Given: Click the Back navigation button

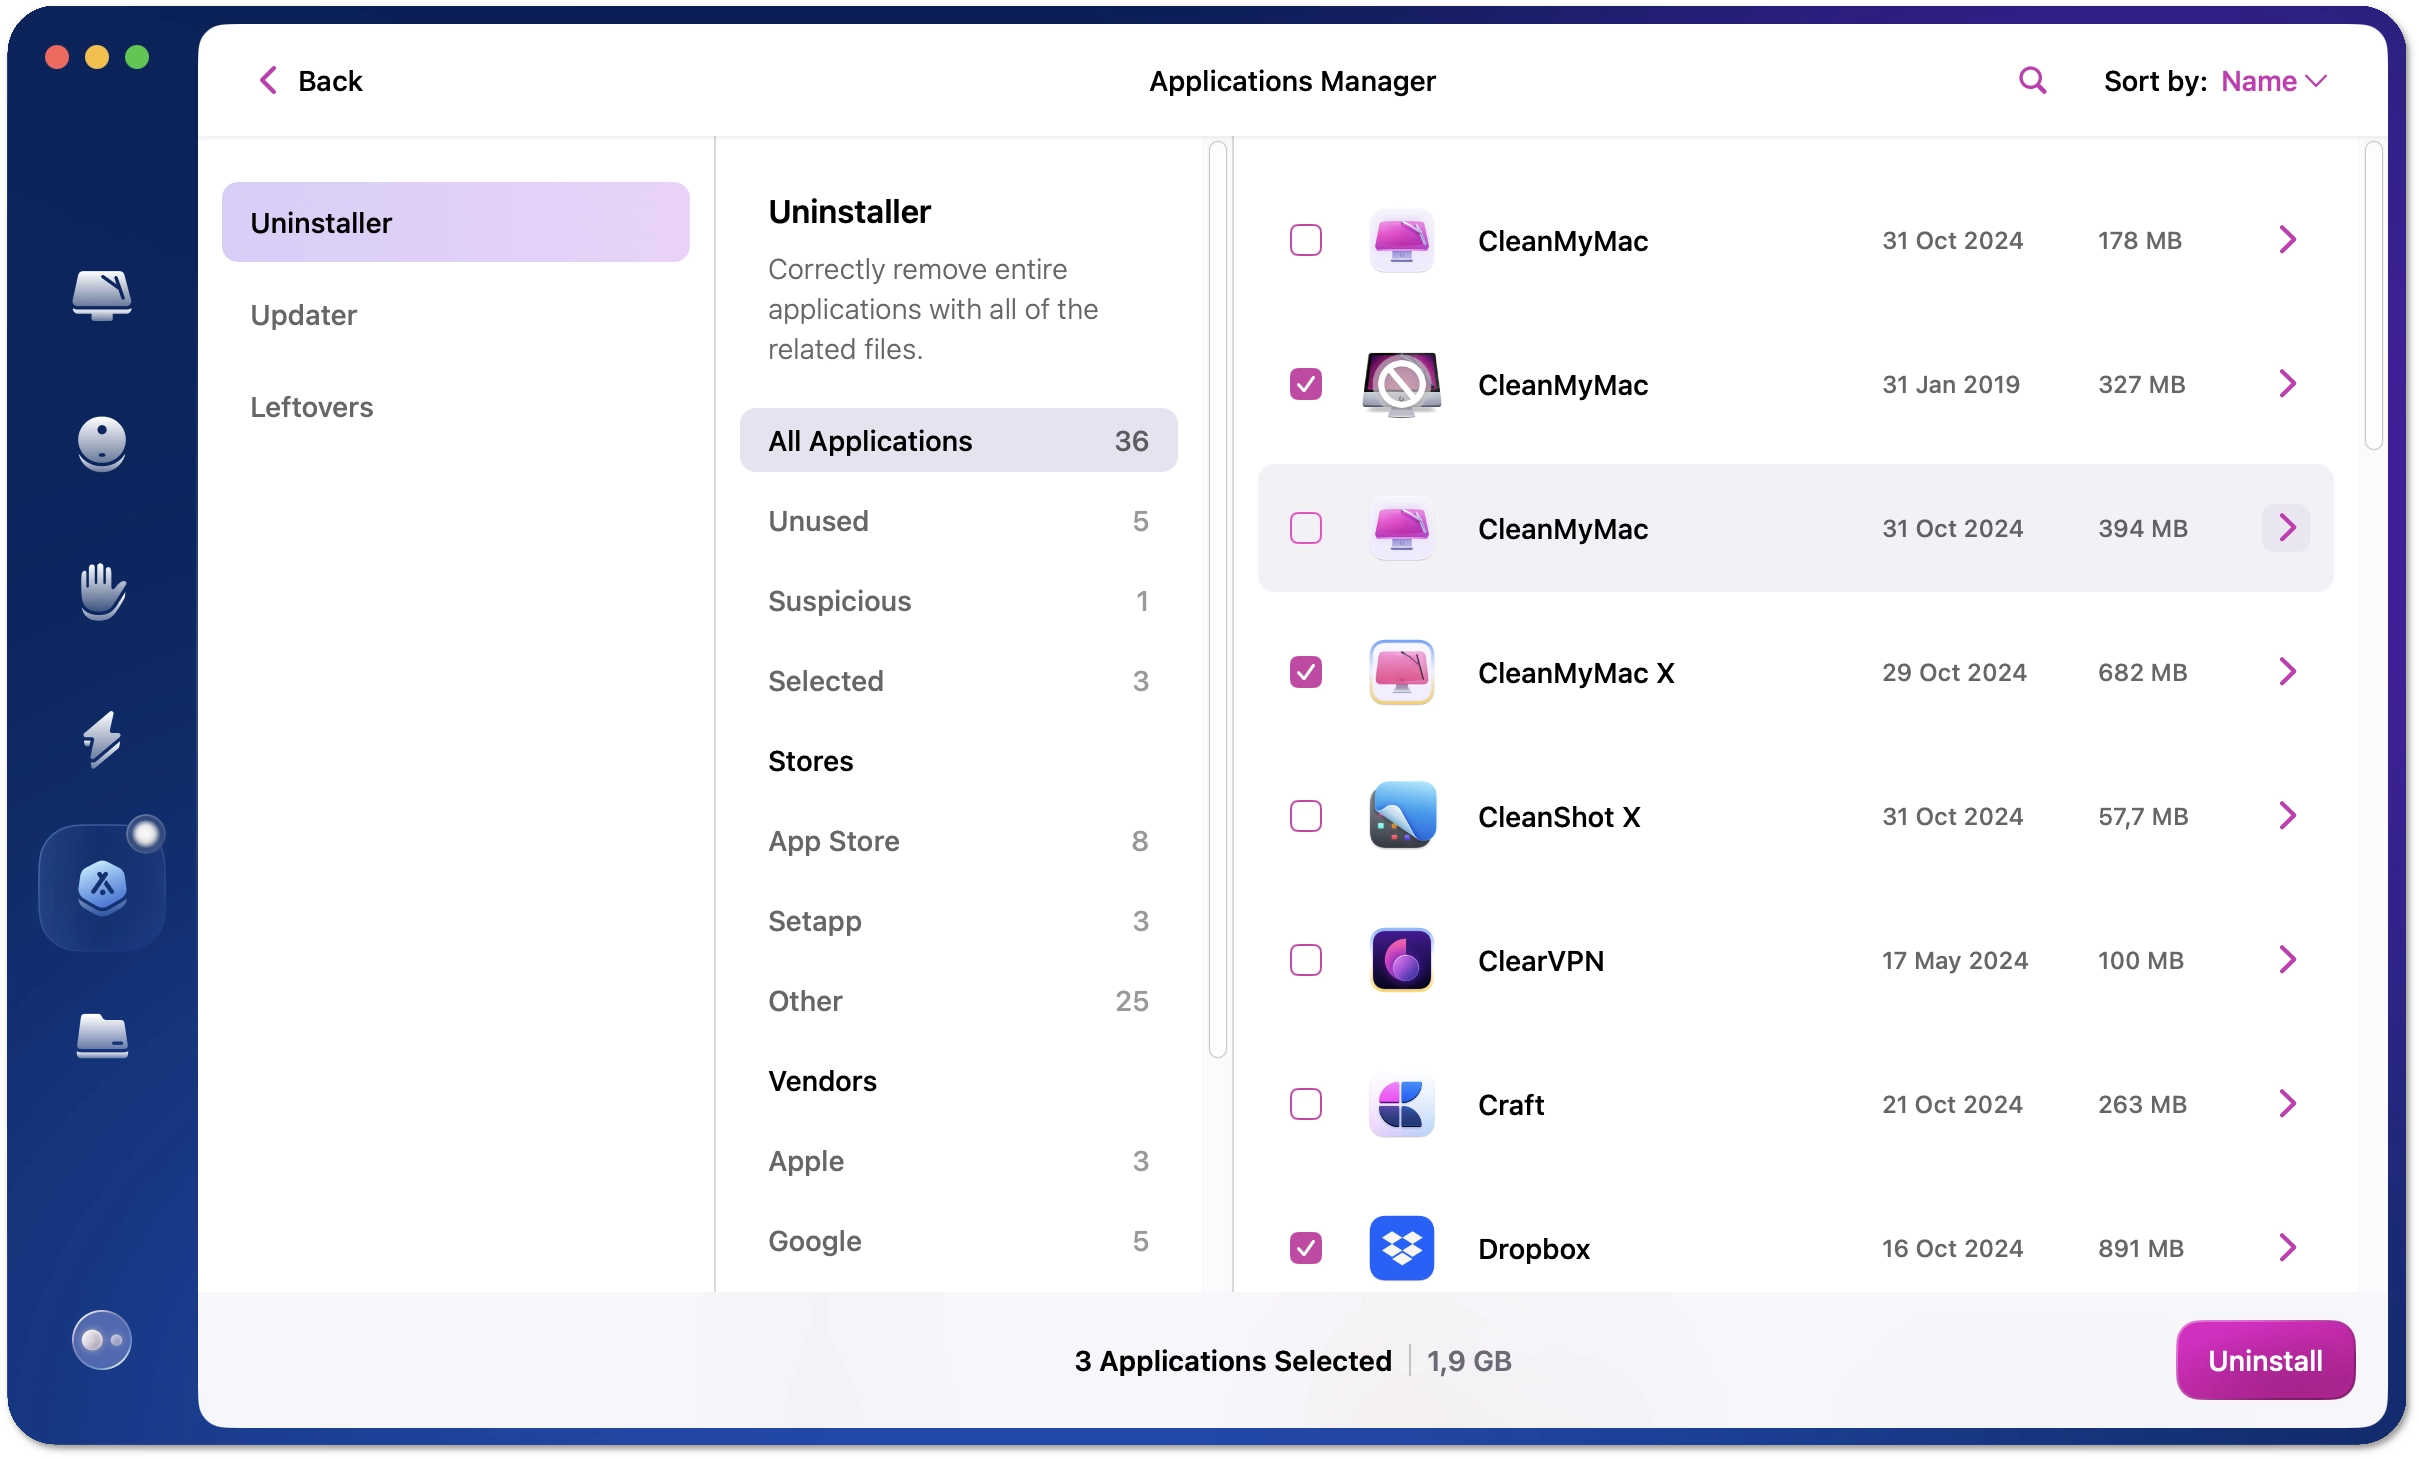Looking at the screenshot, I should point(309,81).
